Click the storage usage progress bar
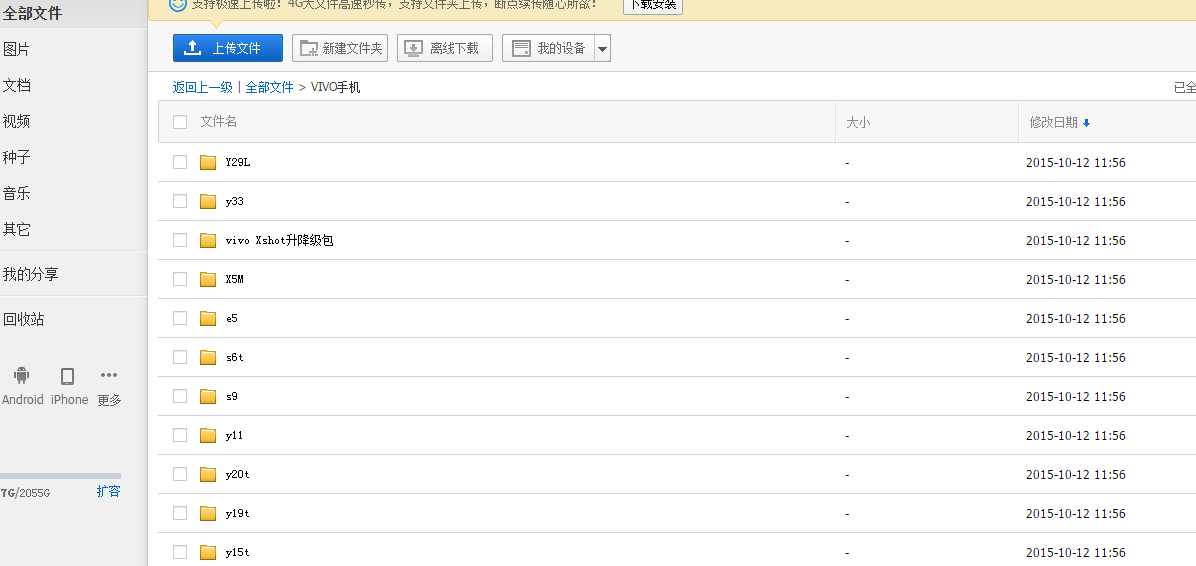Screen dimensions: 1196x566 pyautogui.click(x=60, y=476)
